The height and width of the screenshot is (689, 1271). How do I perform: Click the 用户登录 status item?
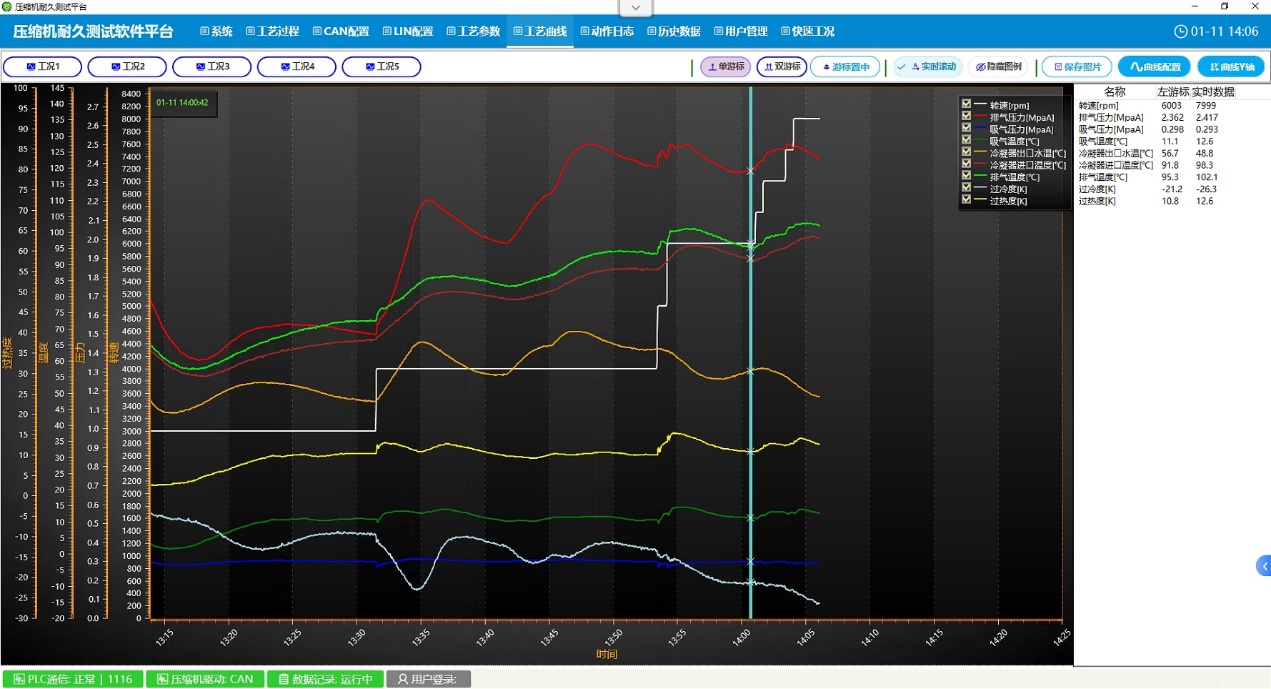428,679
